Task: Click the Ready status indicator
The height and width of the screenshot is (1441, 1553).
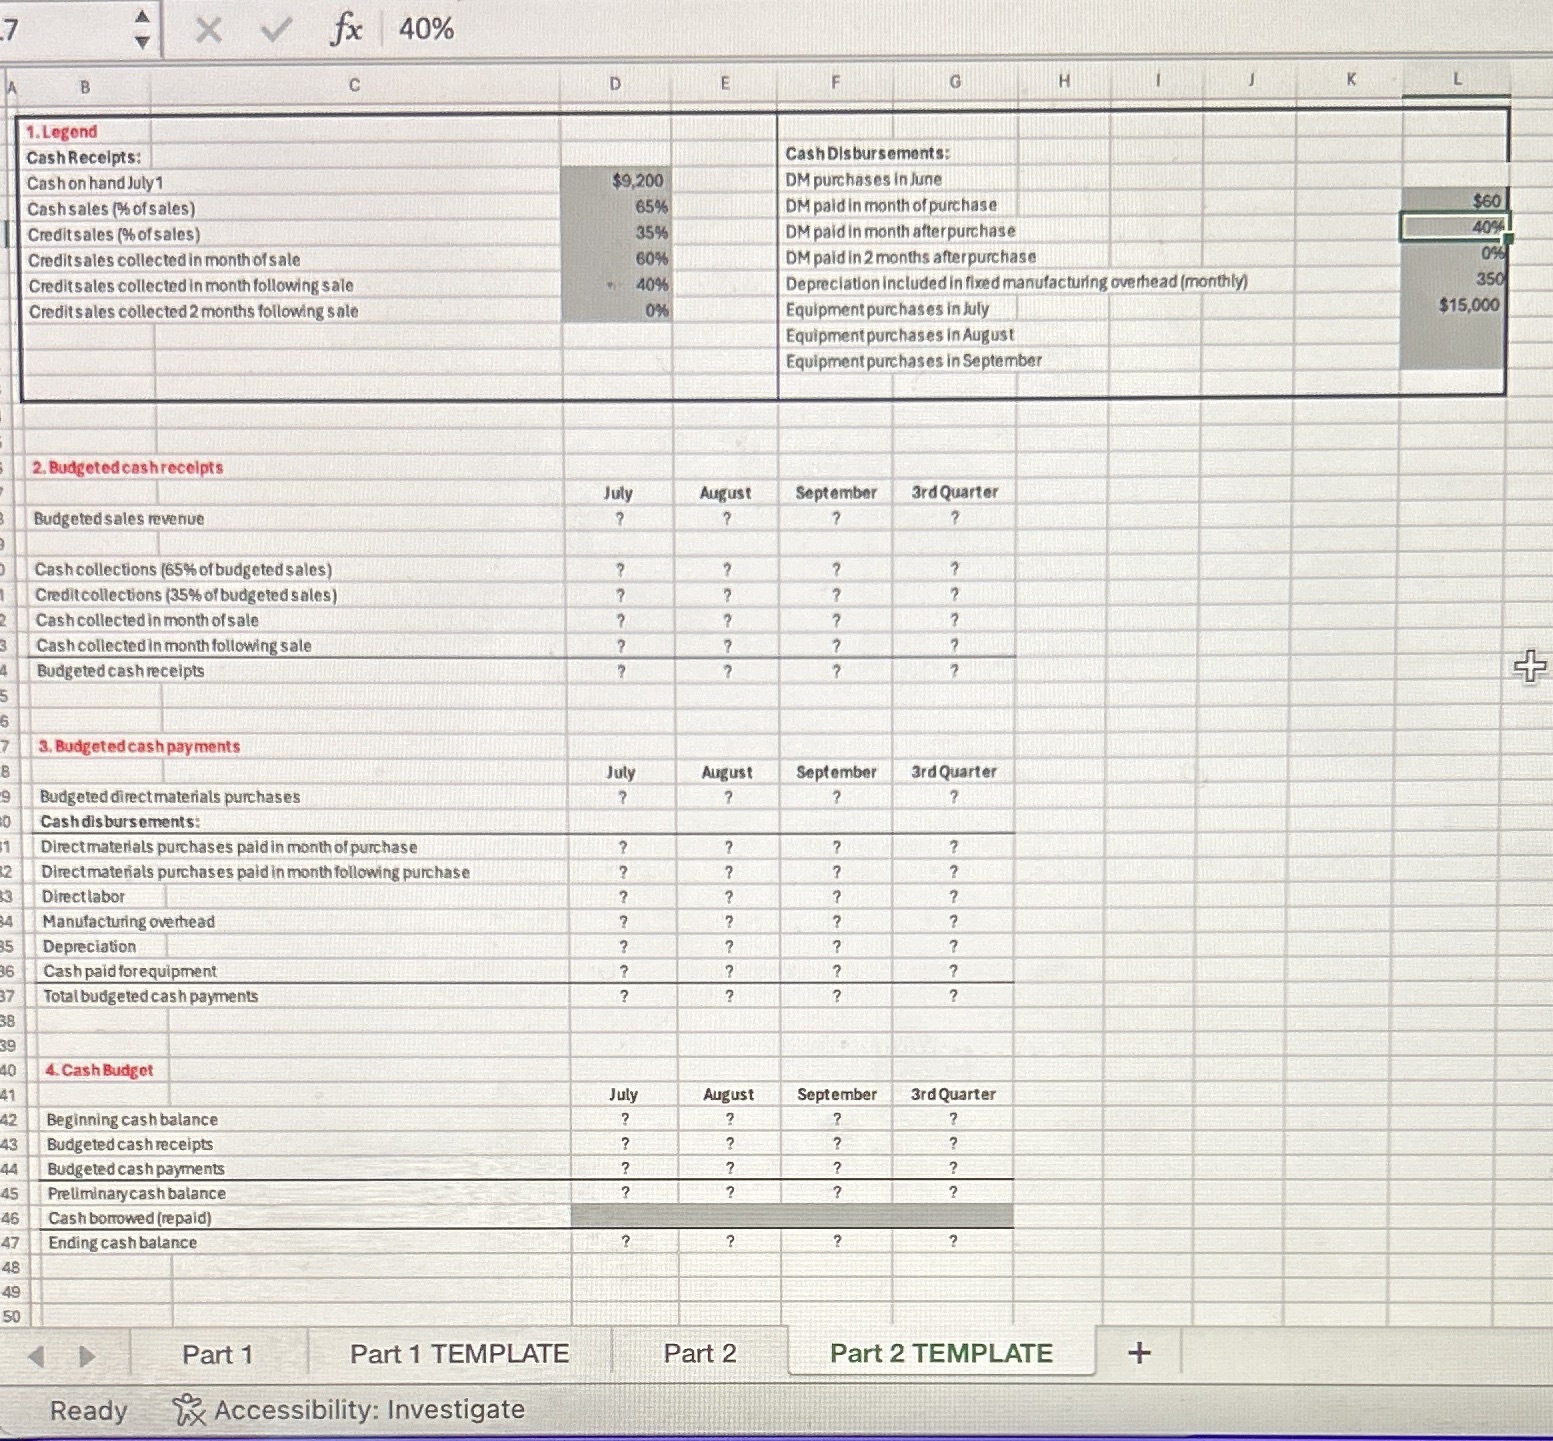Action: 88,1411
